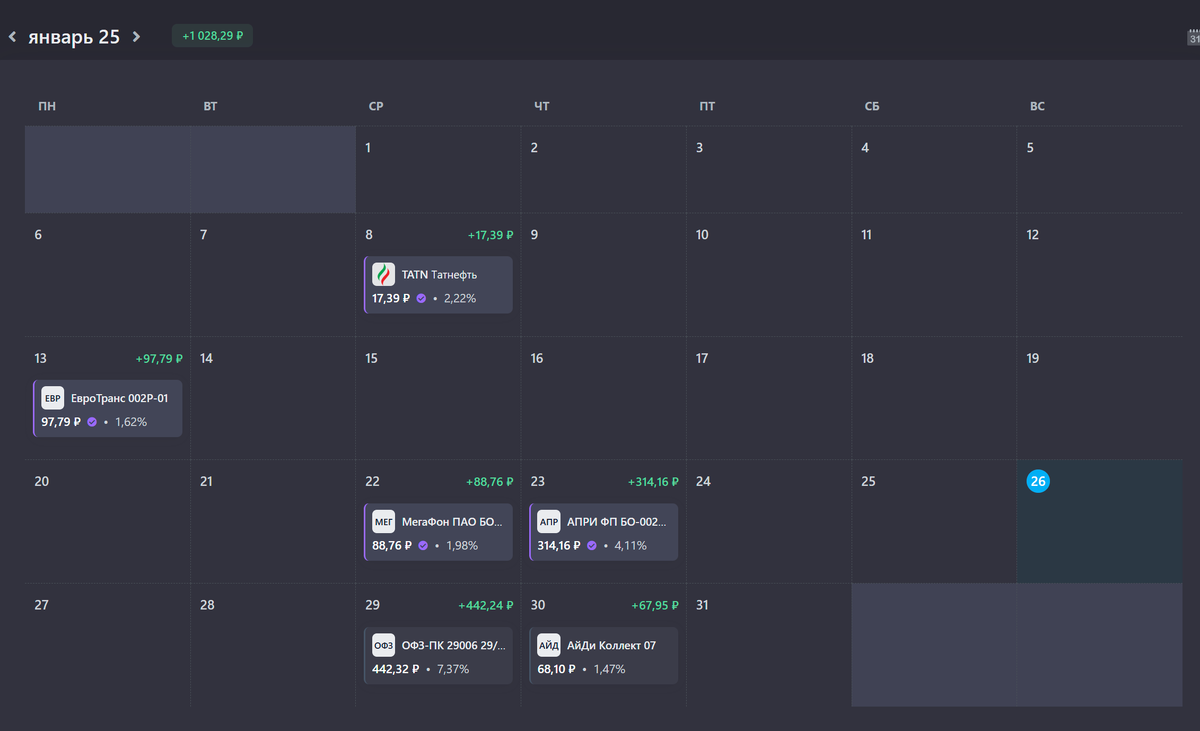This screenshot has width=1200, height=731.
Task: Click the 1,47% yield on АйДи Коллект card
Action: coord(609,668)
